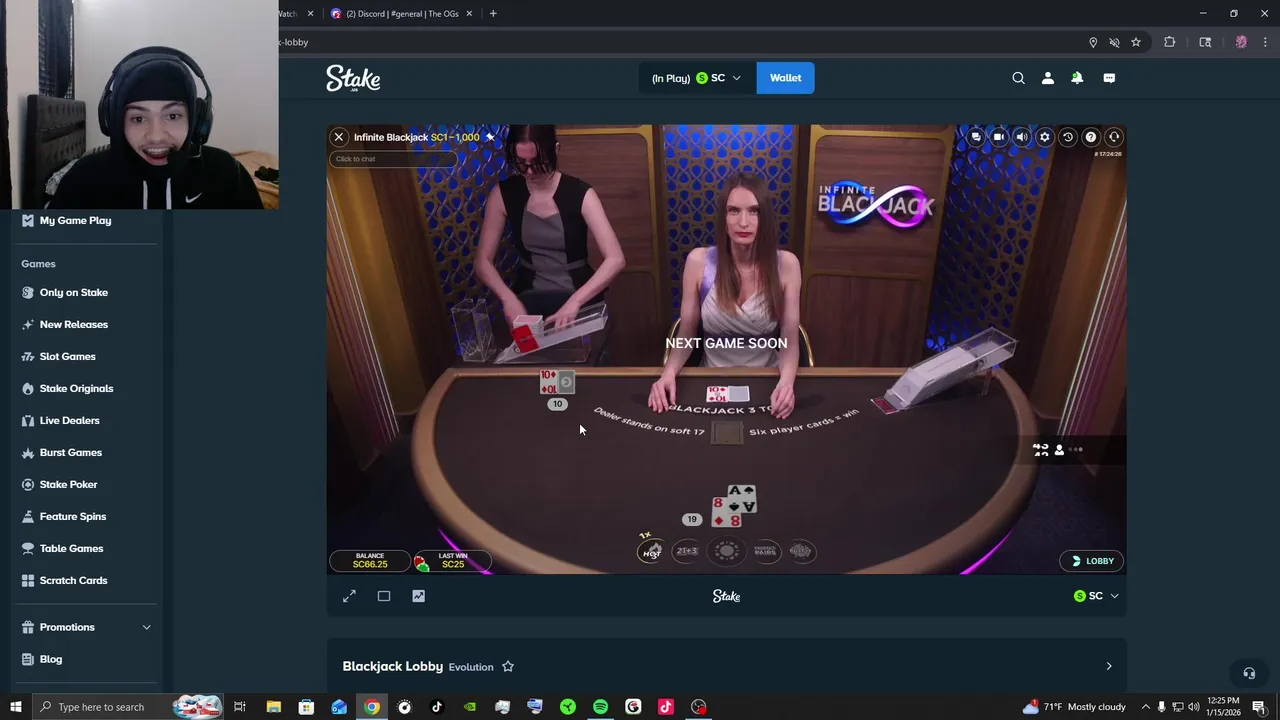Open a new browser tab with plus
This screenshot has width=1280, height=720.
(x=493, y=14)
